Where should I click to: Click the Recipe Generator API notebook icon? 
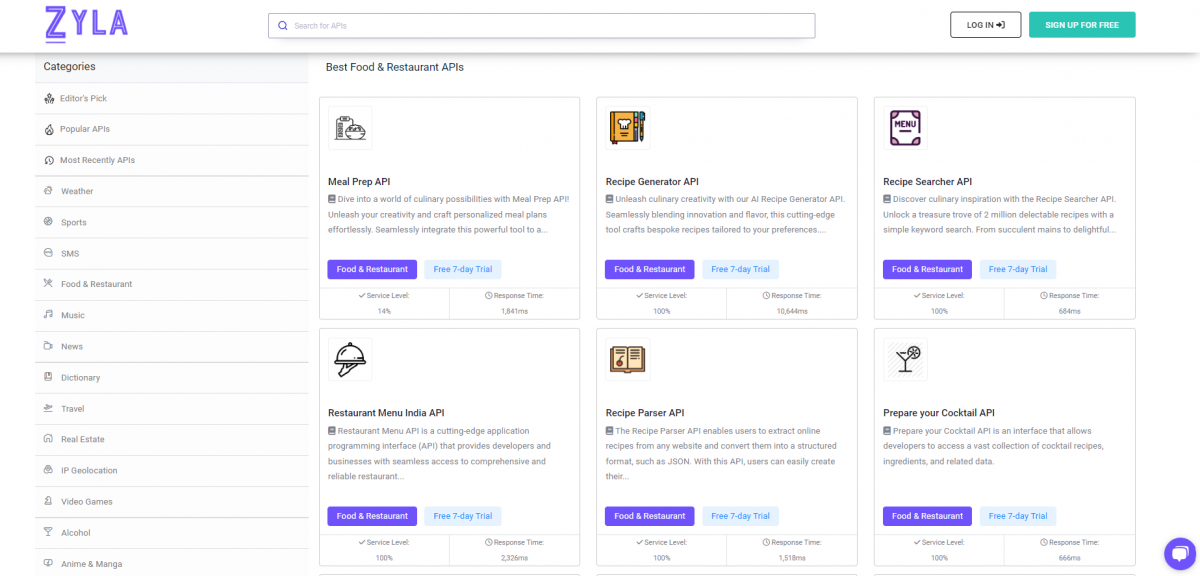(x=627, y=128)
